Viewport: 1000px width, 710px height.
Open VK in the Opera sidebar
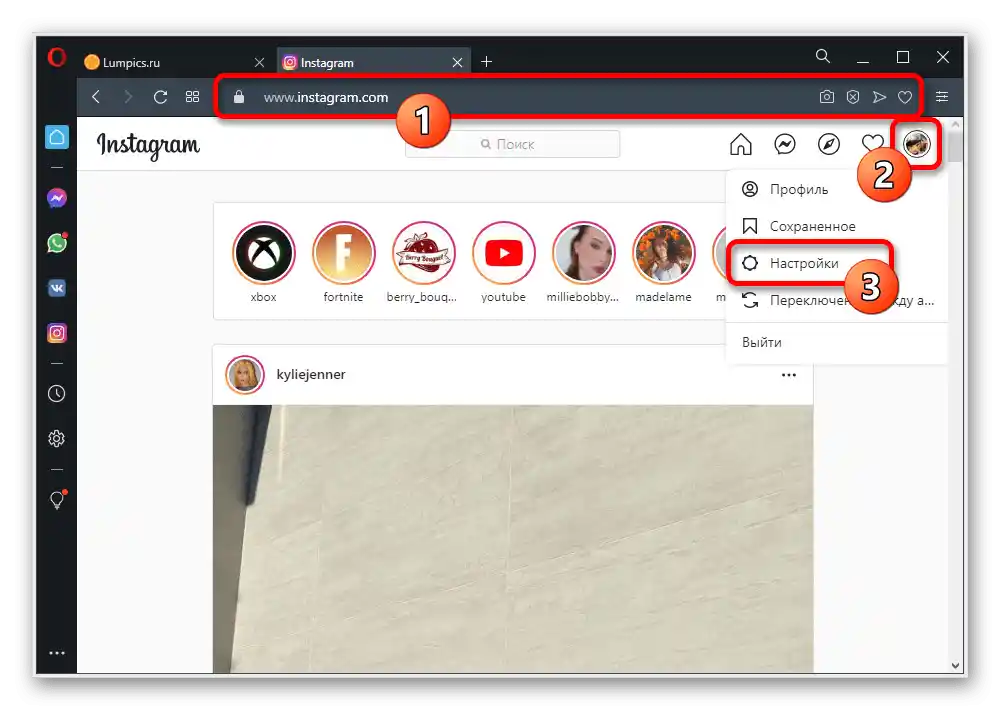[57, 288]
